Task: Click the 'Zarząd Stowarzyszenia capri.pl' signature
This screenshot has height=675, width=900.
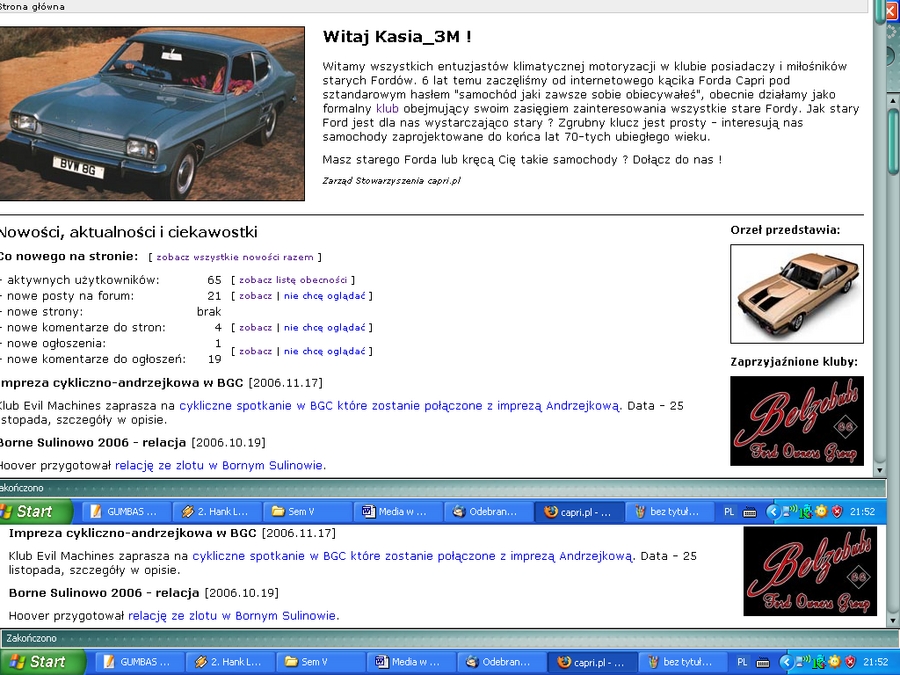Action: (x=391, y=181)
